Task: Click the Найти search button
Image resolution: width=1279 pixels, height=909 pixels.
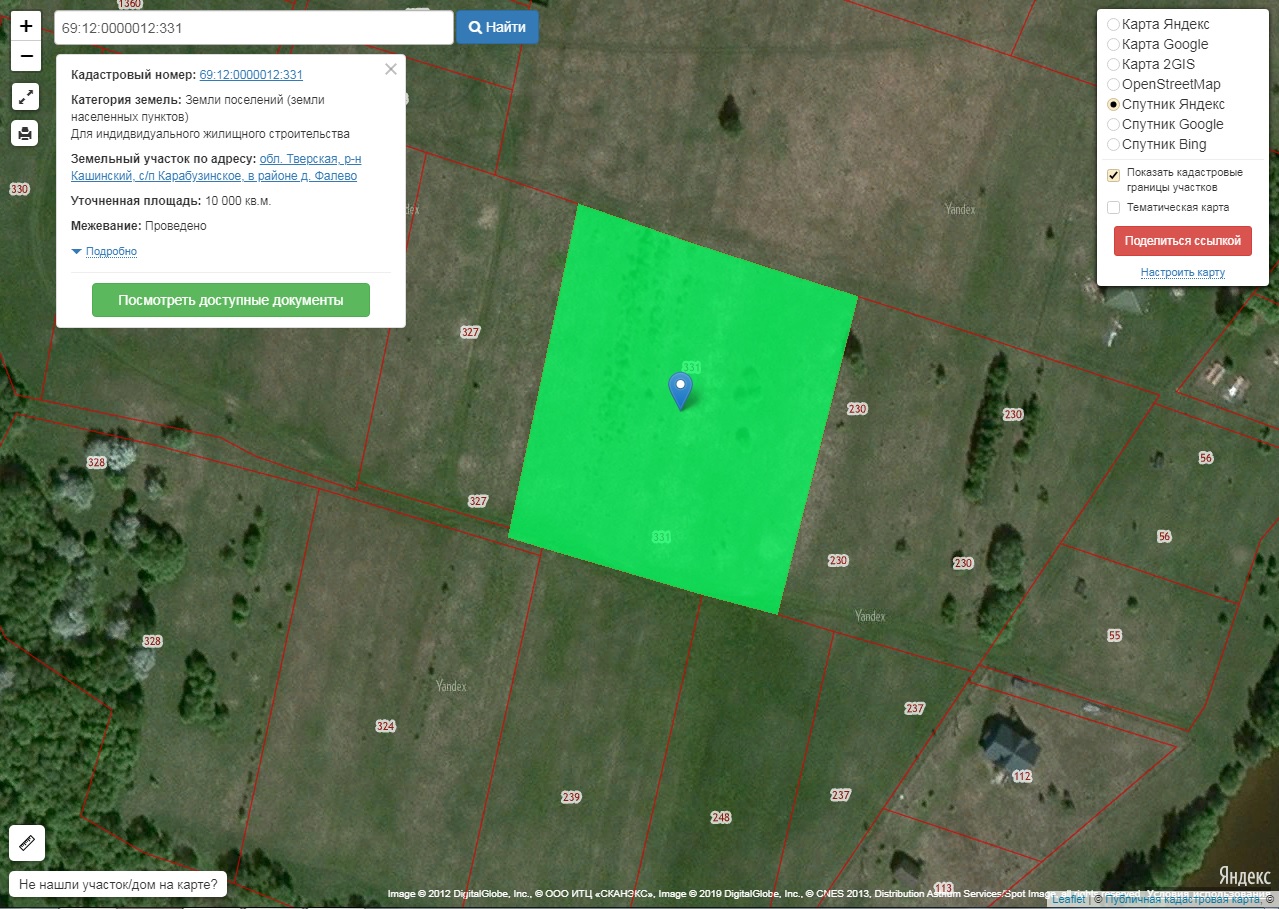Action: tap(497, 28)
